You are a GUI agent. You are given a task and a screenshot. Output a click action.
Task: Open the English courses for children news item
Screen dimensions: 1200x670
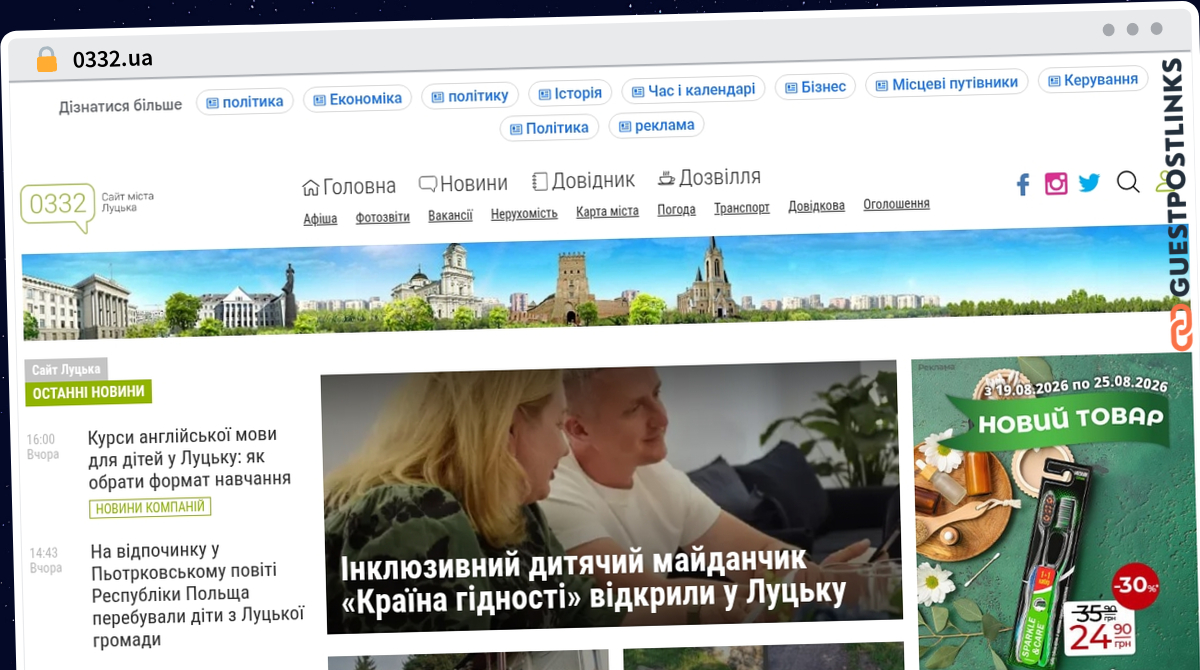coord(190,457)
